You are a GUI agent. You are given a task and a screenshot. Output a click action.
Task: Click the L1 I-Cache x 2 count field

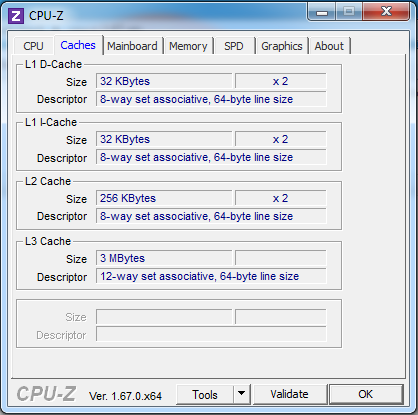(281, 139)
